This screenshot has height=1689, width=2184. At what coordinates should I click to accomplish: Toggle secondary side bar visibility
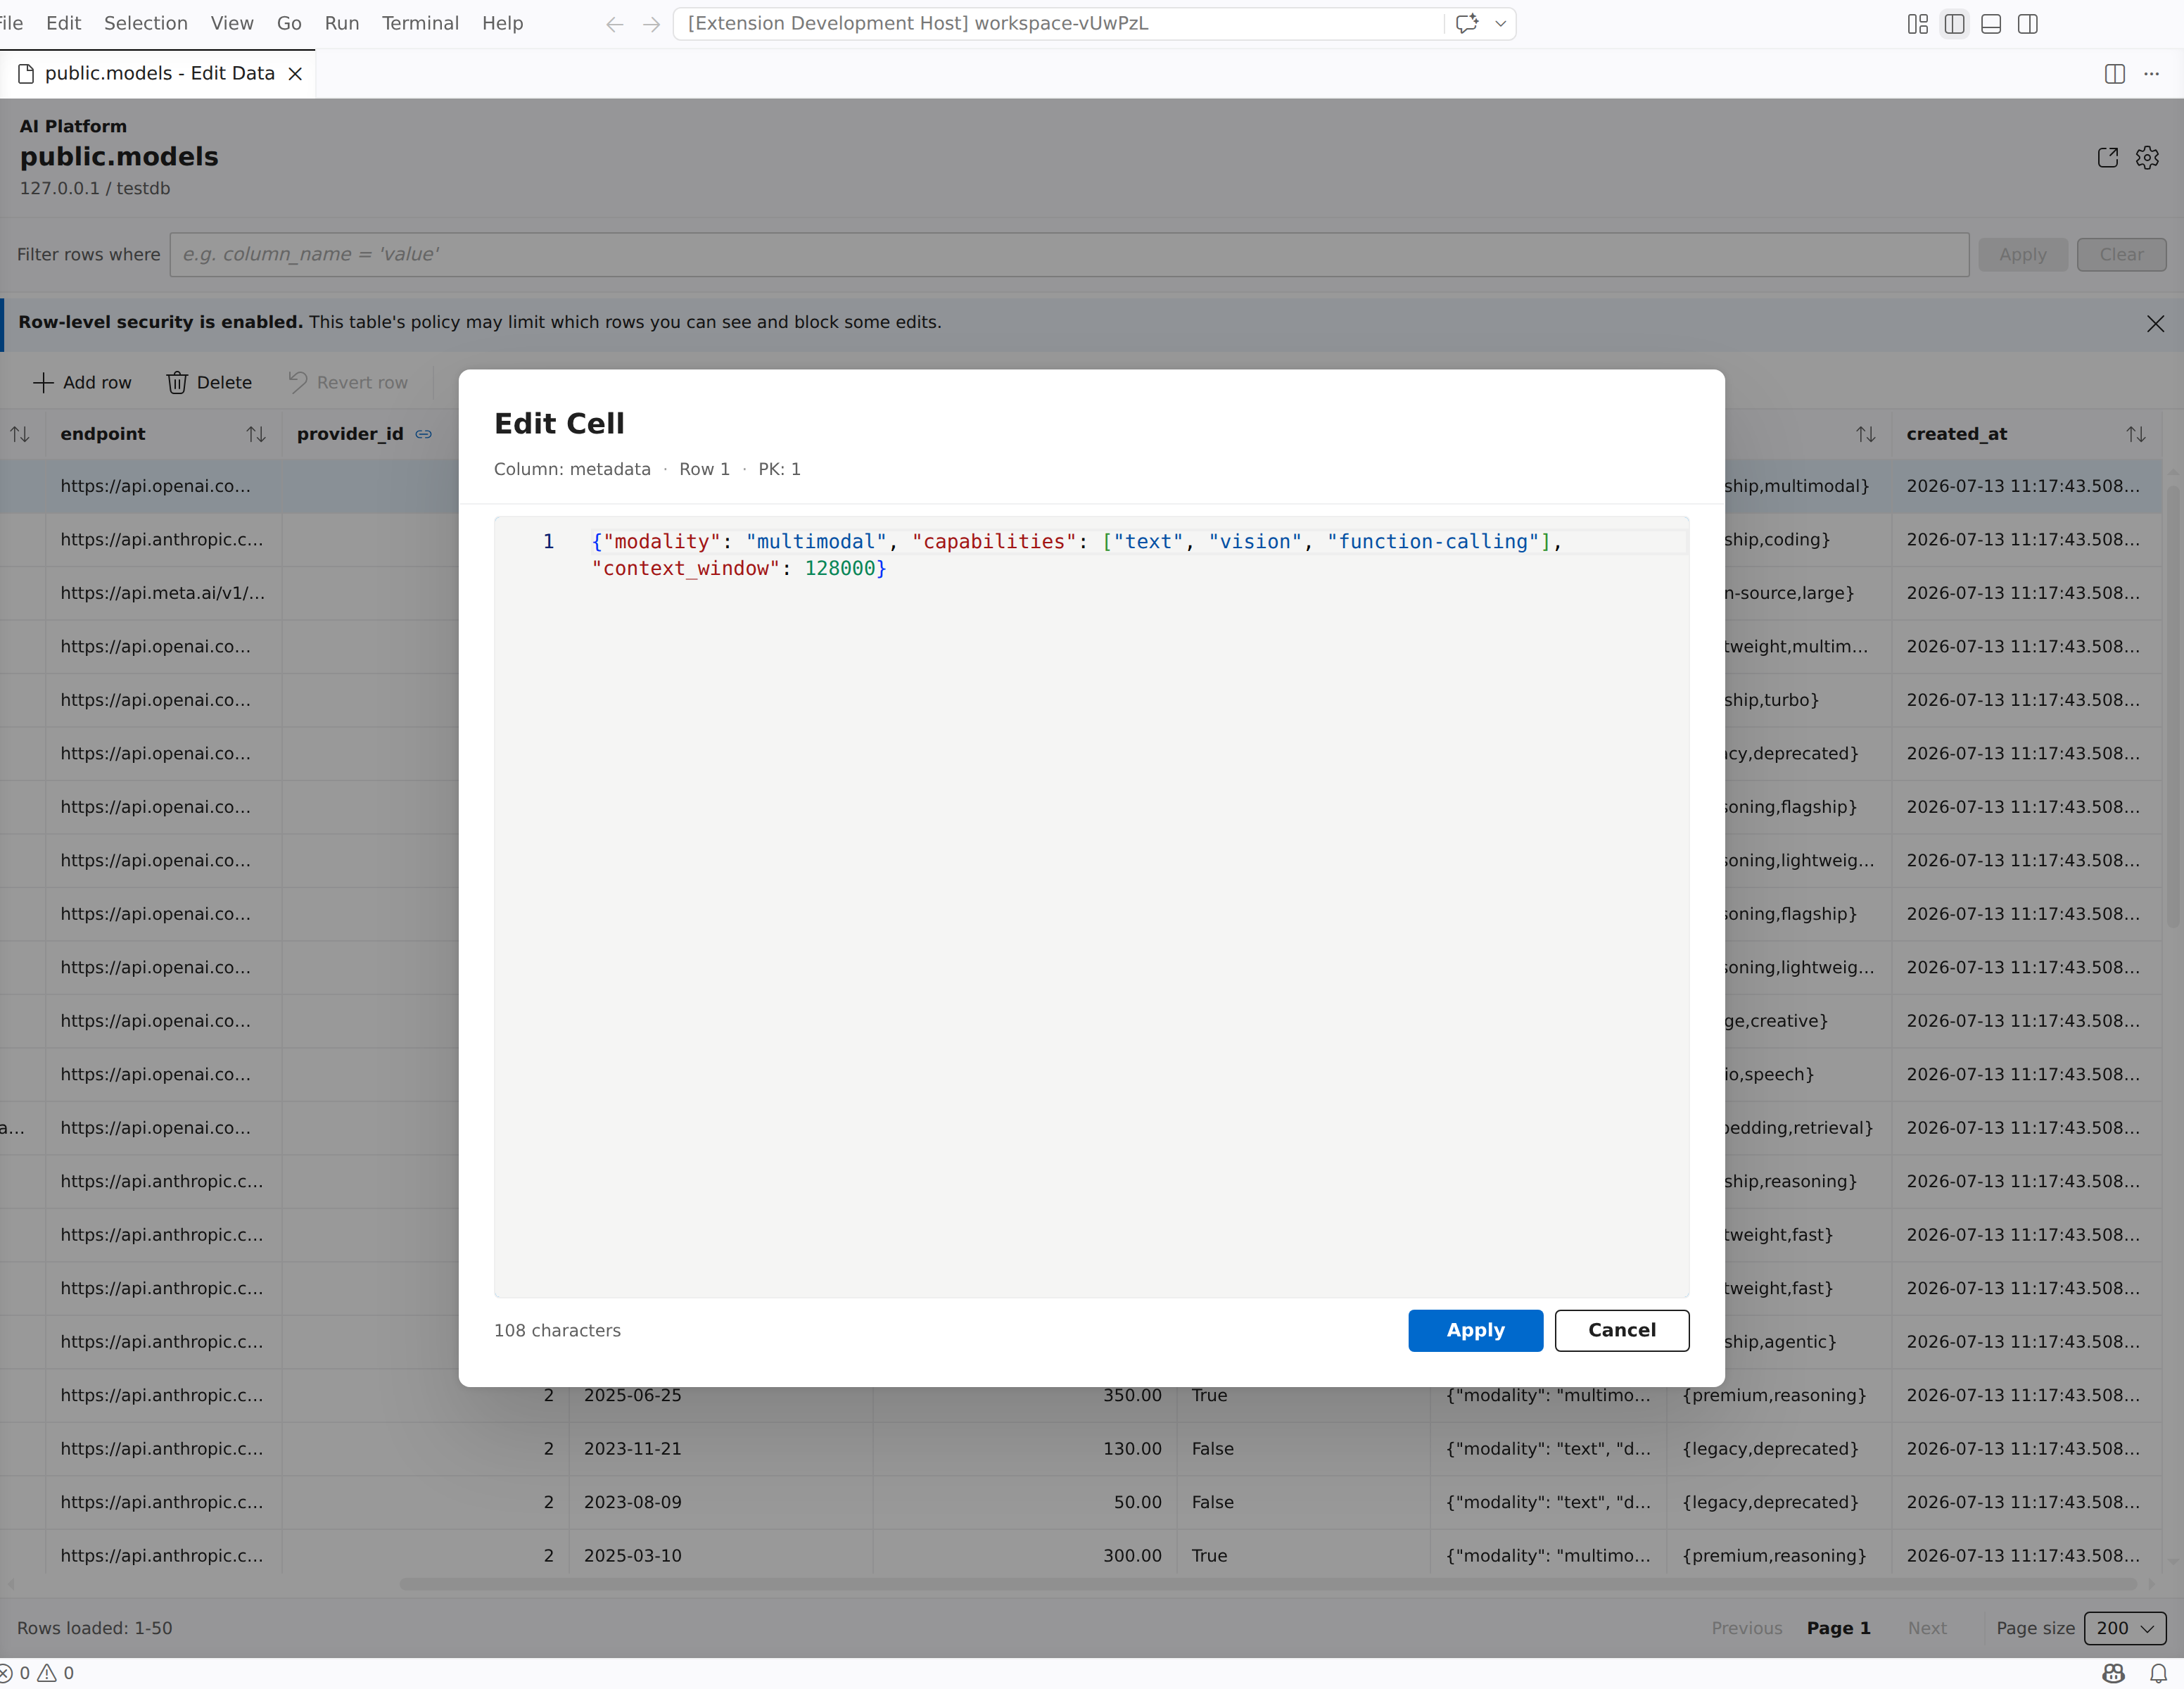2028,23
